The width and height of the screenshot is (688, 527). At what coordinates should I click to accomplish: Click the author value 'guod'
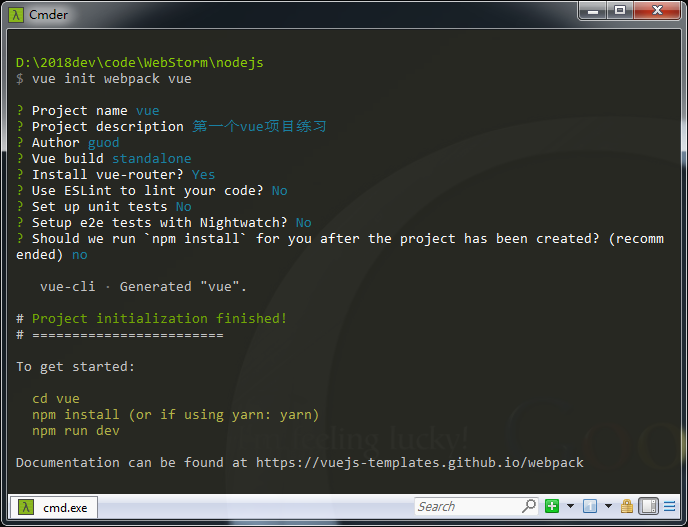click(x=104, y=143)
